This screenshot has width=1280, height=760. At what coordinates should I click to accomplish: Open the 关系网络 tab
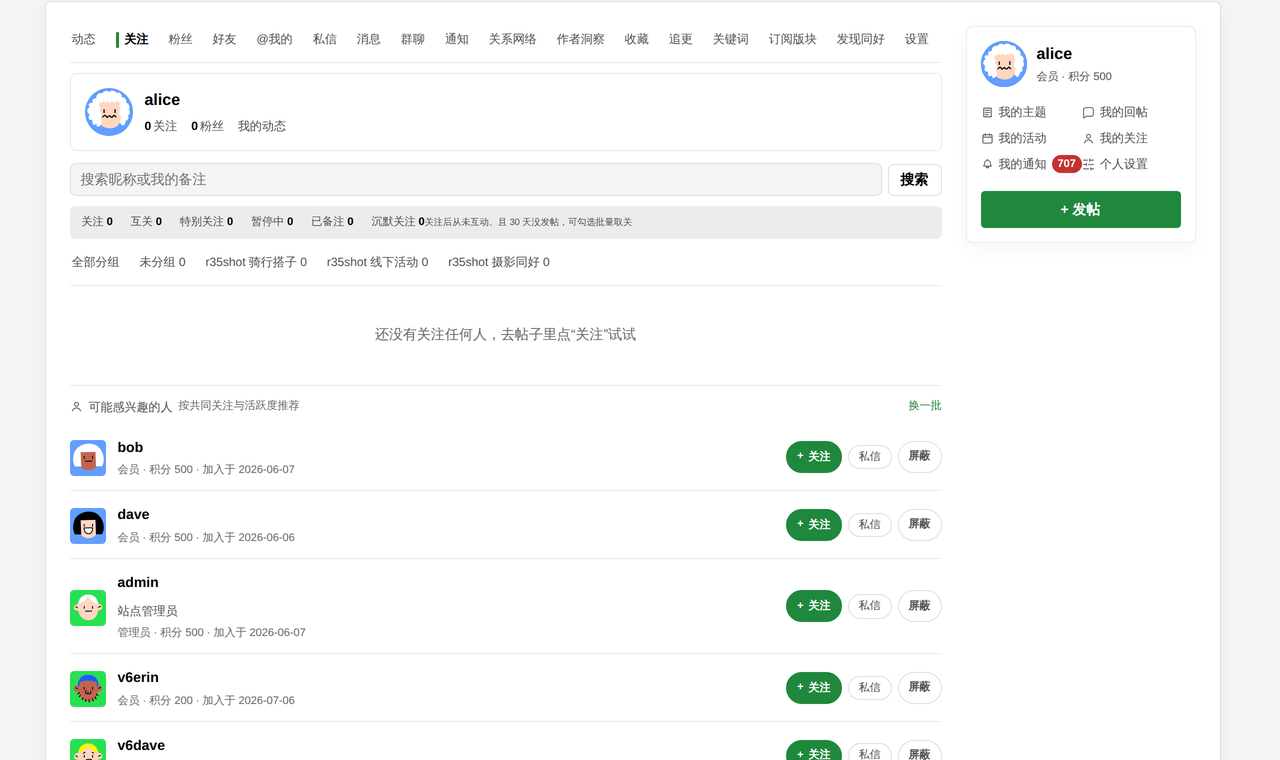click(x=512, y=39)
